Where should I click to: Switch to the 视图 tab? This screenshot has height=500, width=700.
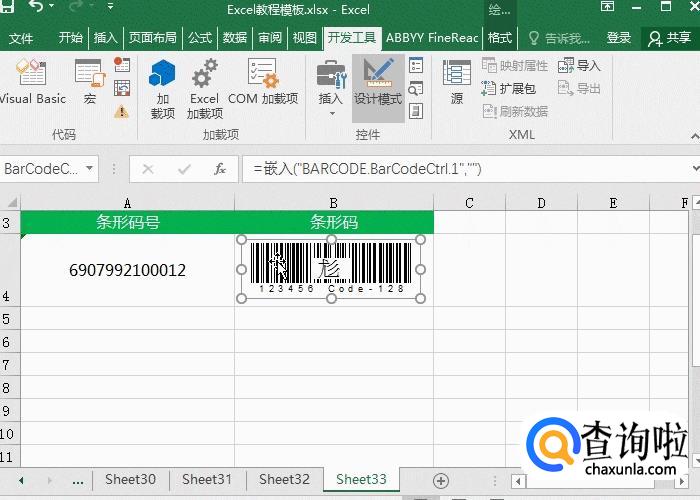(x=304, y=38)
